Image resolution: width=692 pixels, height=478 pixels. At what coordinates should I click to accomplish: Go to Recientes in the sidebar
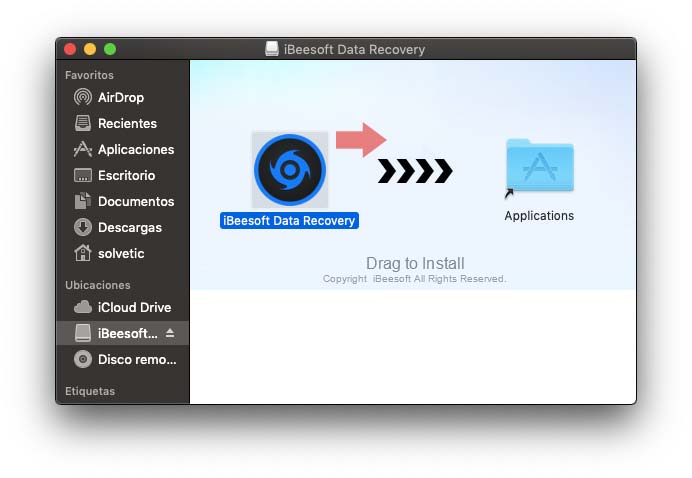point(123,123)
